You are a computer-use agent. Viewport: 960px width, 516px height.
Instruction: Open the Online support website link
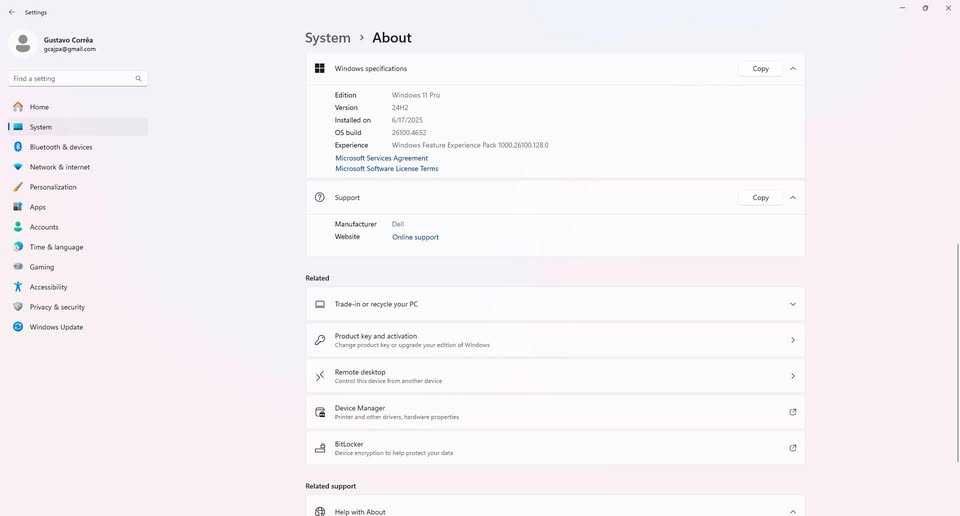415,237
